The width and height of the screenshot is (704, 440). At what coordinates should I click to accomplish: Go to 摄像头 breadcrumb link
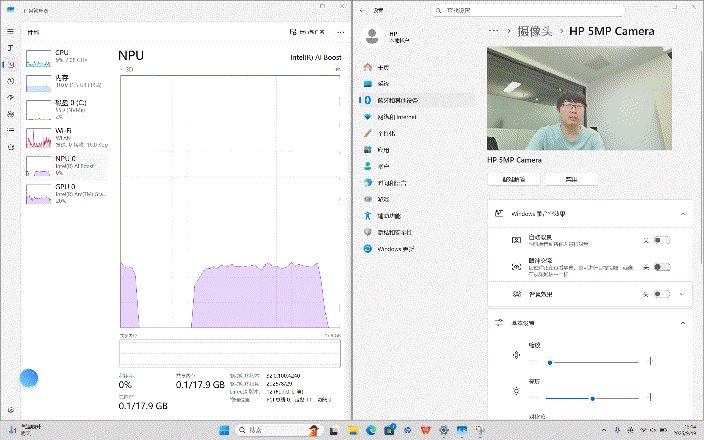pyautogui.click(x=534, y=31)
